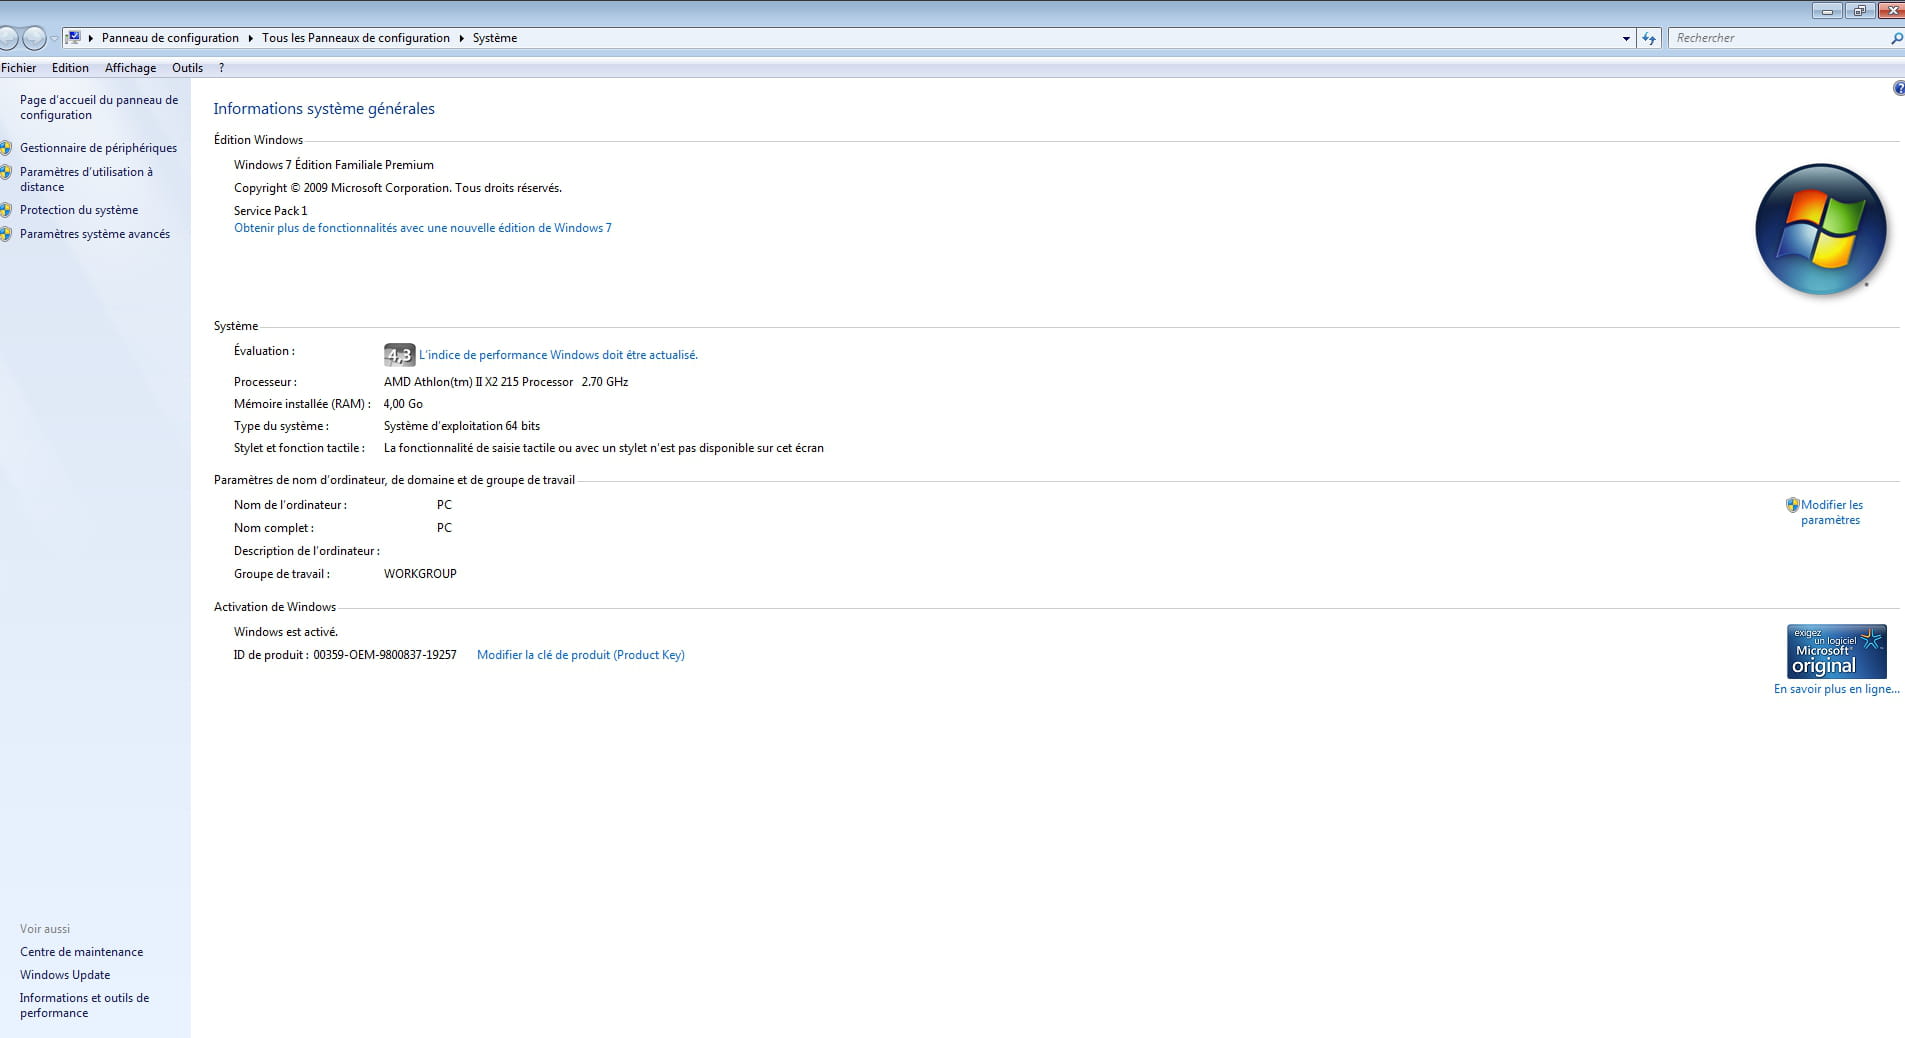Expand breadcrumb arrow before Panneau de configuration
This screenshot has width=1905, height=1038.
pyautogui.click(x=91, y=38)
